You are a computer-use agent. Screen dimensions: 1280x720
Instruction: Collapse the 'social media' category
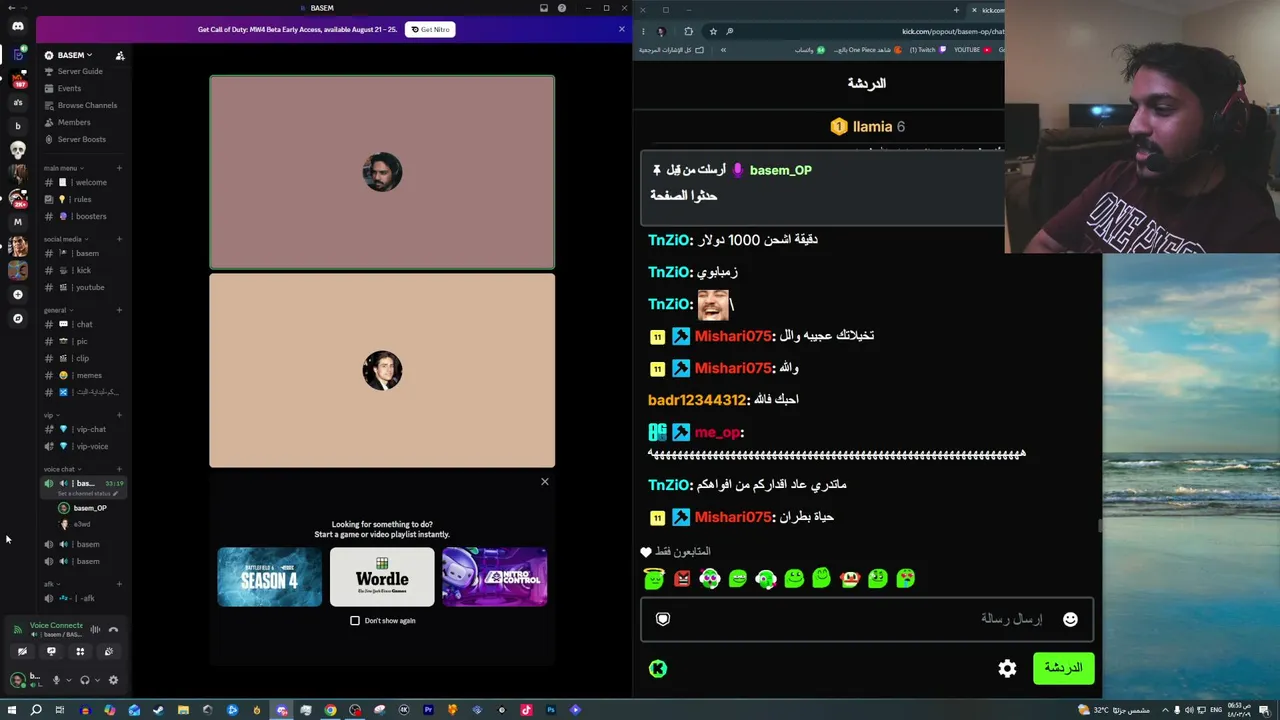coord(66,239)
